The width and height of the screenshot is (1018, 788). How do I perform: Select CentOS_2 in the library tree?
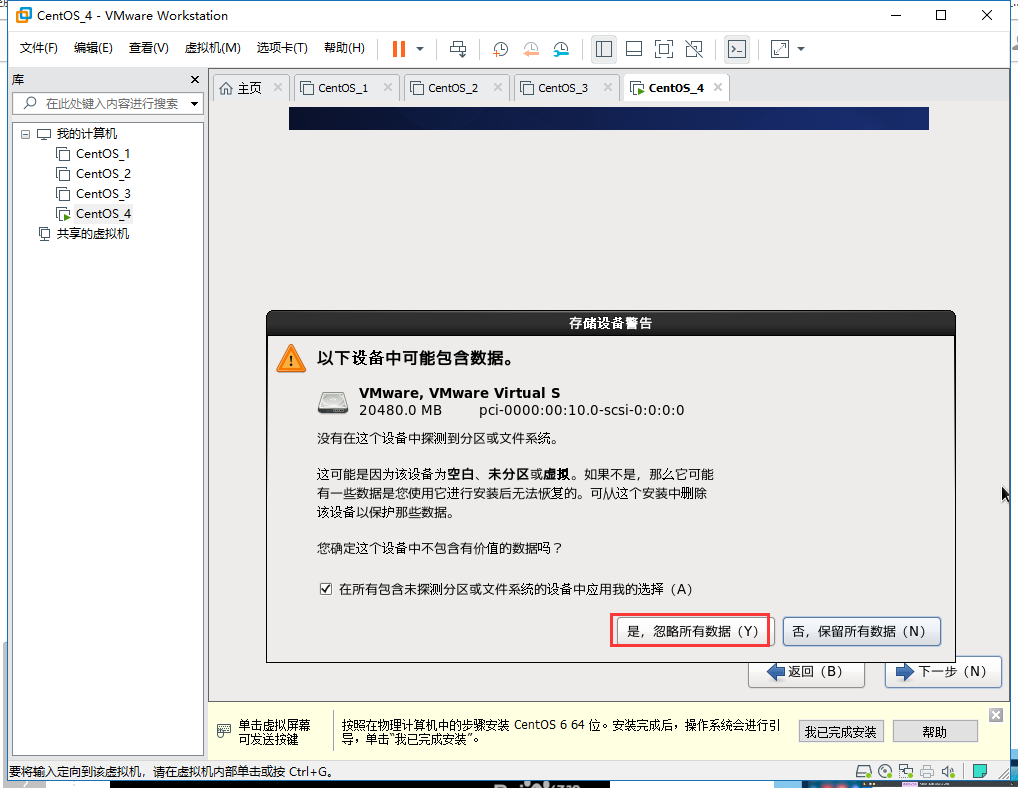tap(103, 174)
